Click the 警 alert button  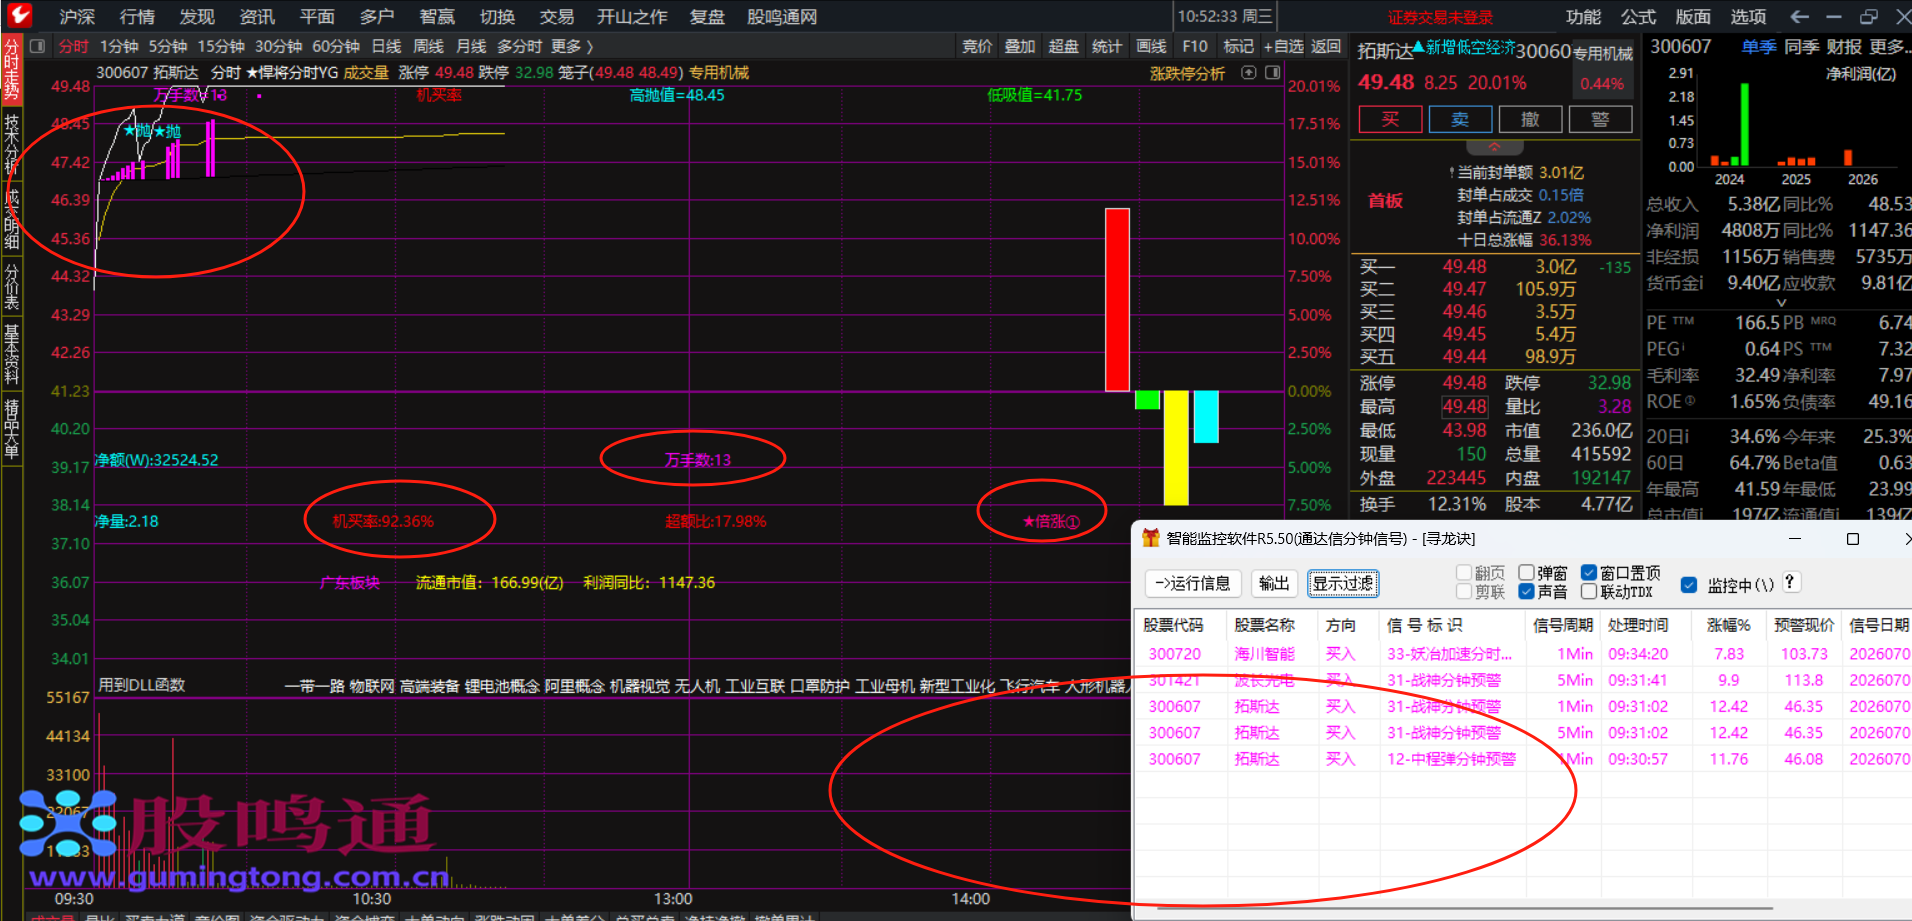click(1600, 120)
